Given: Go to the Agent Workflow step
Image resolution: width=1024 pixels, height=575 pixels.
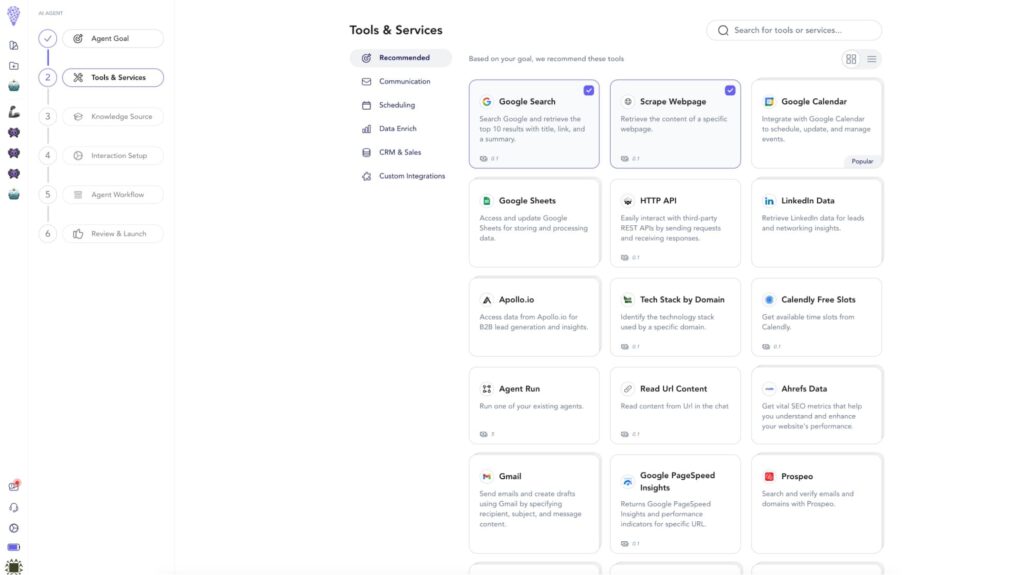Looking at the screenshot, I should pyautogui.click(x=113, y=195).
